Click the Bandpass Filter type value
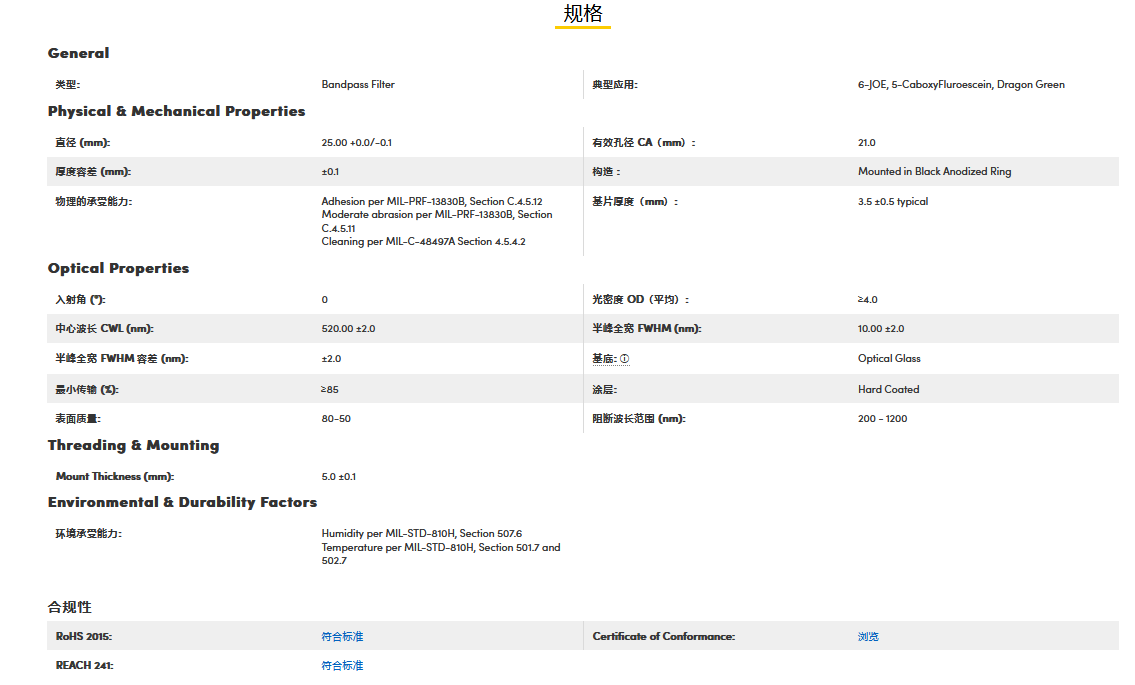1135x685 pixels. 358,85
